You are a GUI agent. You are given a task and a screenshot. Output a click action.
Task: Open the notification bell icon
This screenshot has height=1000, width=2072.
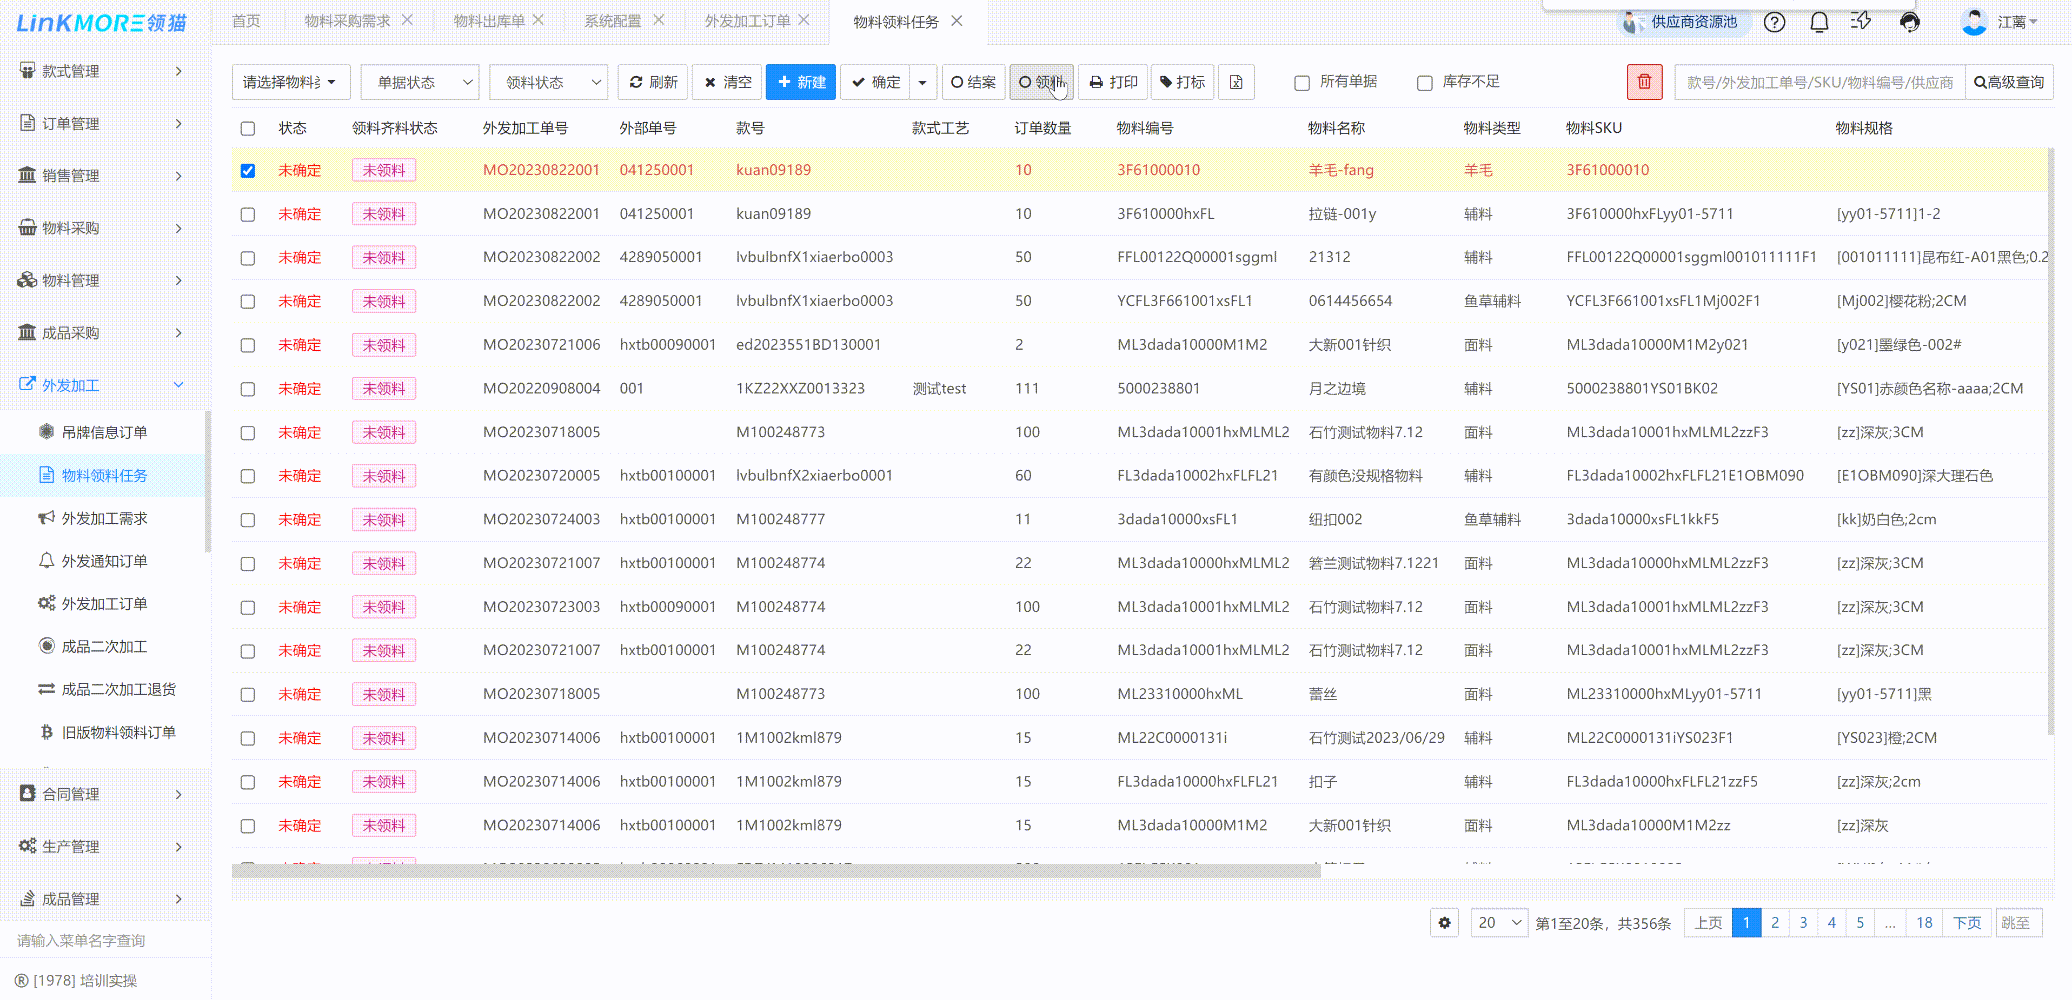click(x=1819, y=22)
